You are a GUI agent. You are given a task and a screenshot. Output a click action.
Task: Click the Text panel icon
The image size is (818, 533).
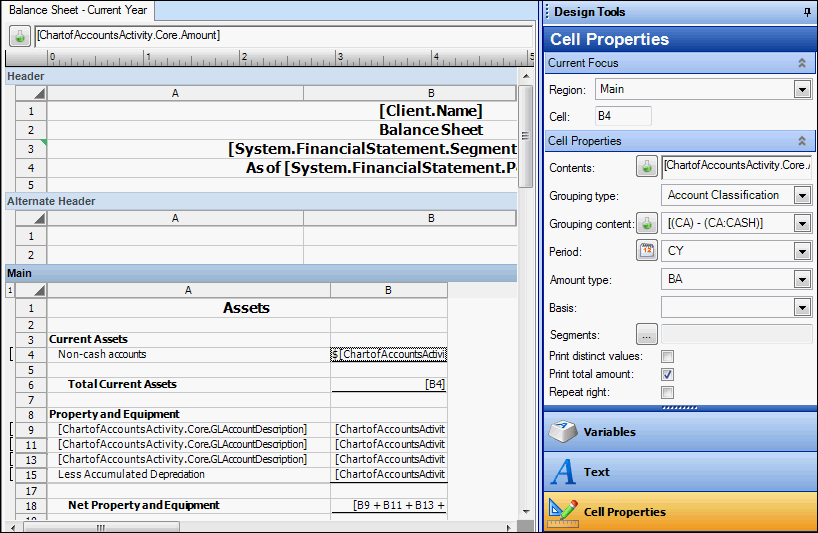click(564, 472)
